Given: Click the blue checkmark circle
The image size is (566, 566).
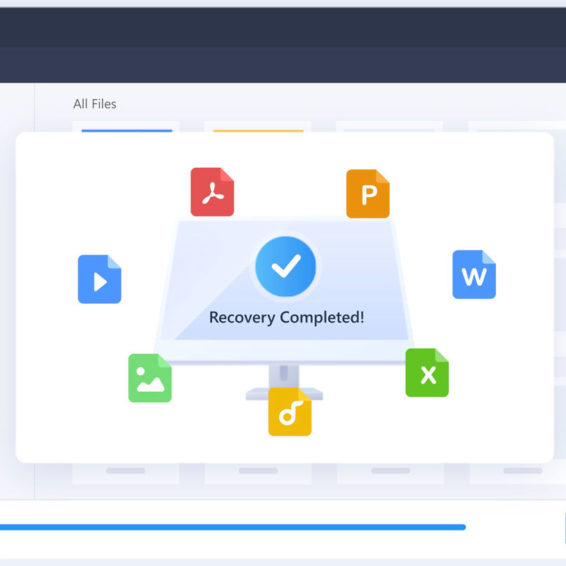Looking at the screenshot, I should [x=286, y=266].
